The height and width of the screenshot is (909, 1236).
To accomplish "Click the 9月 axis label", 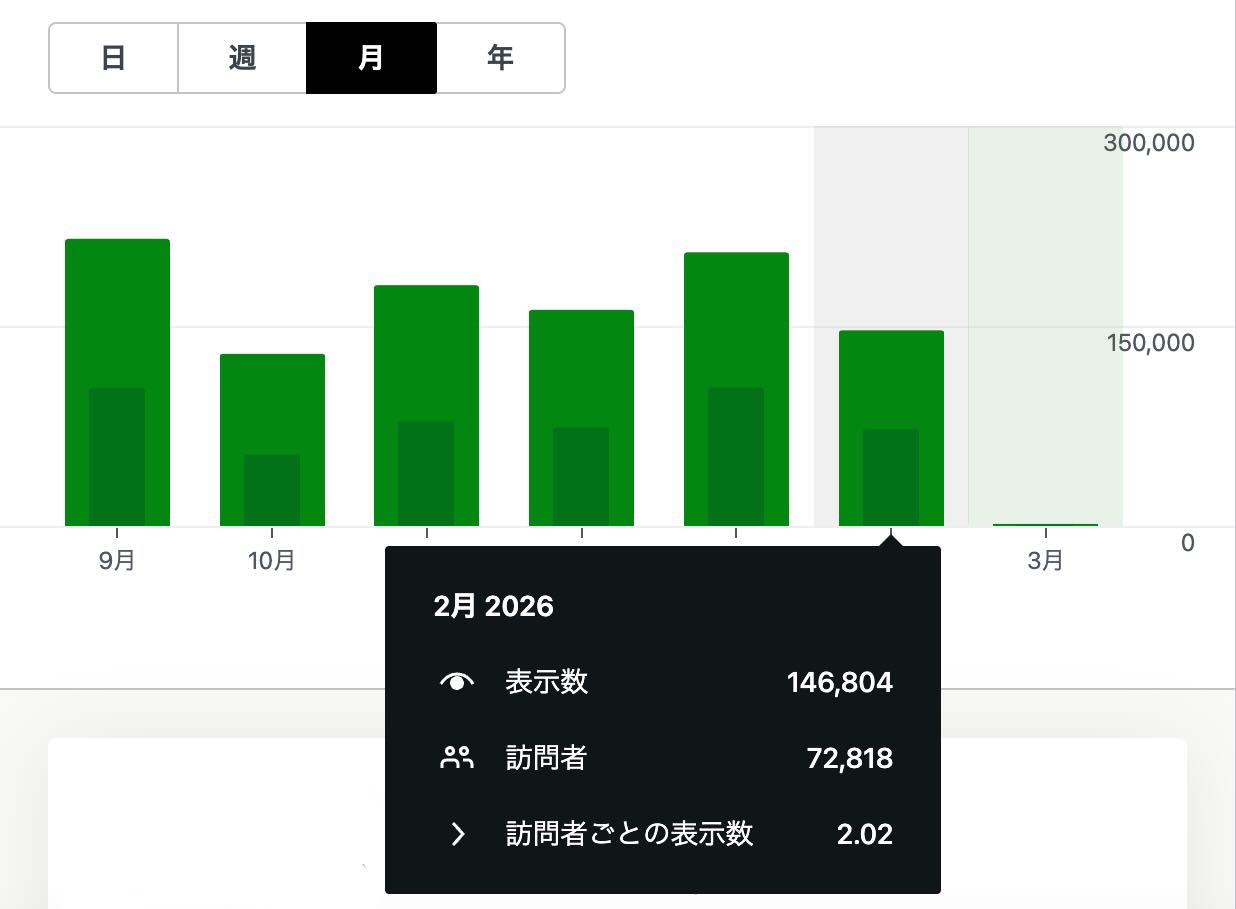I will [117, 561].
